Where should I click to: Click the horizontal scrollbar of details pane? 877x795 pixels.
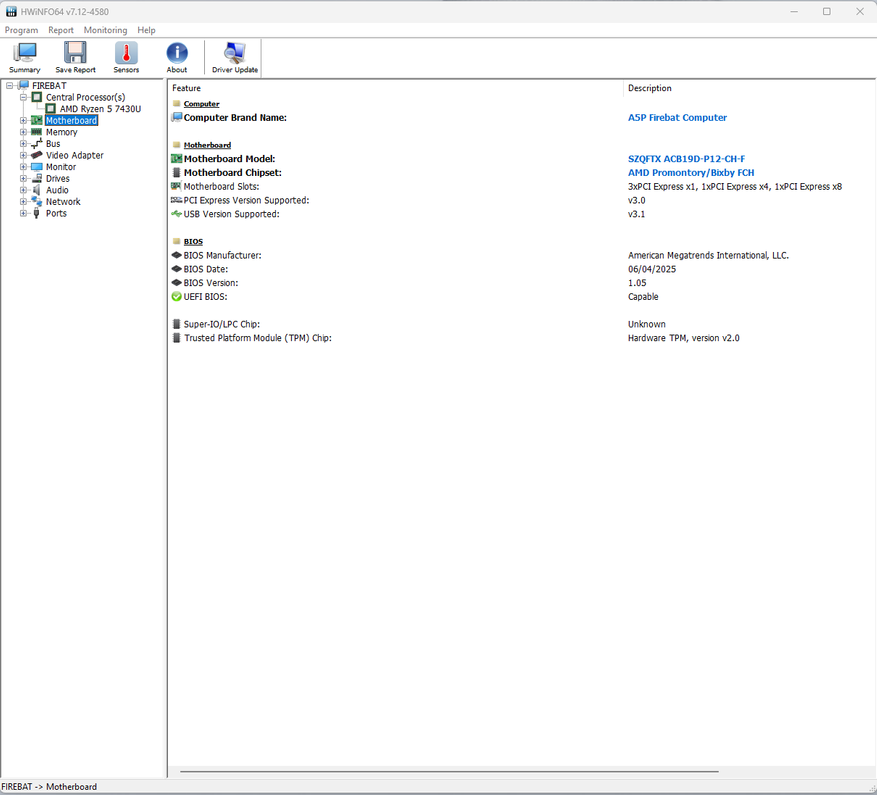coord(449,772)
